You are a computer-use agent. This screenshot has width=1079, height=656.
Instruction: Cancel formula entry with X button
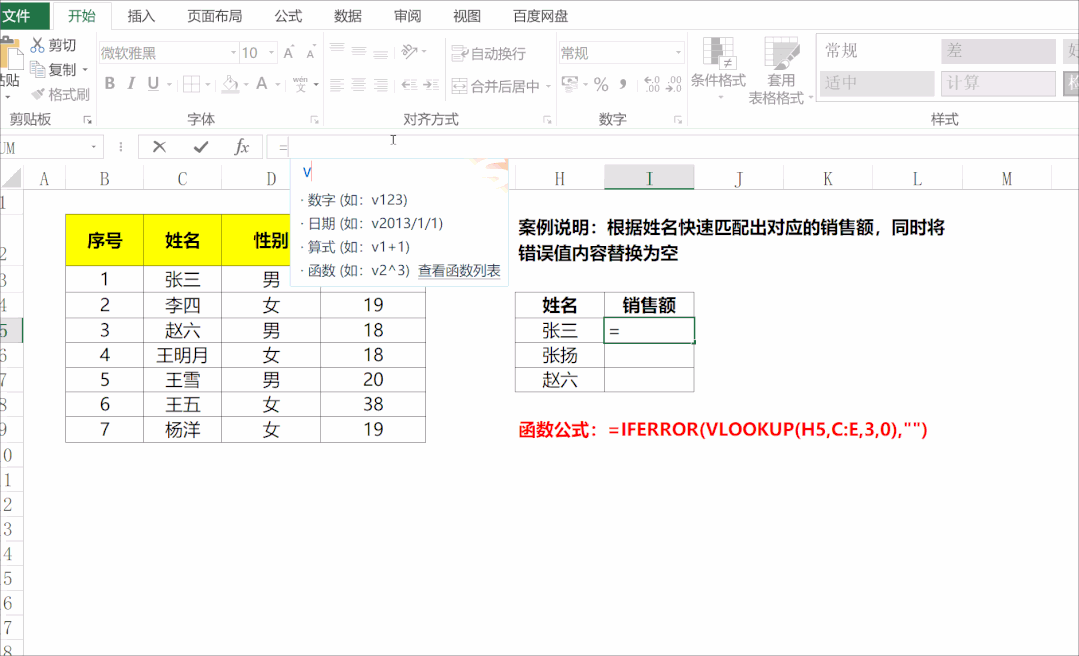tap(159, 147)
